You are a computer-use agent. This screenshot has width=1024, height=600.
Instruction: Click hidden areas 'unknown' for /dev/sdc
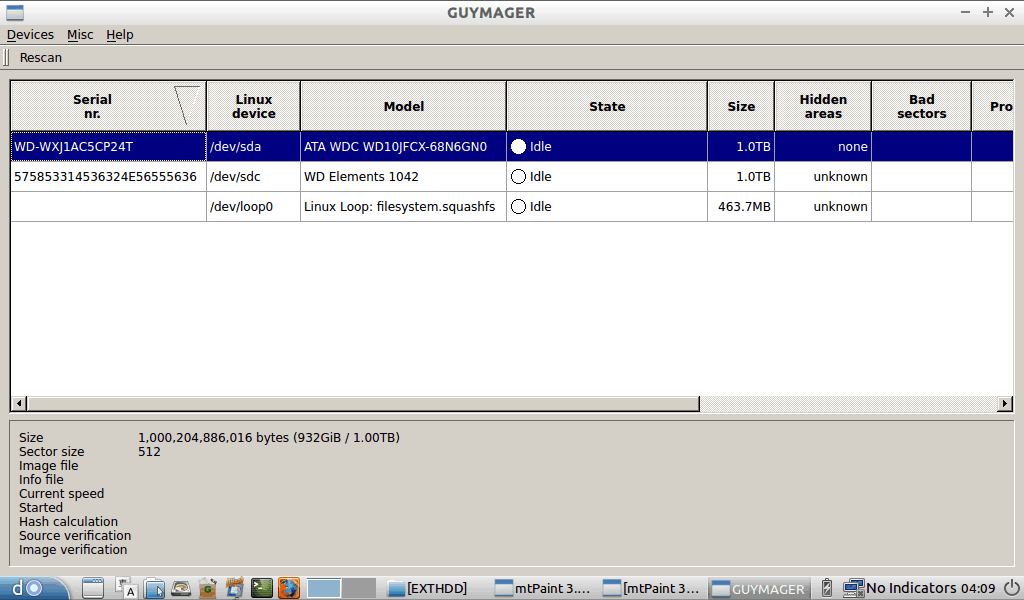823,177
